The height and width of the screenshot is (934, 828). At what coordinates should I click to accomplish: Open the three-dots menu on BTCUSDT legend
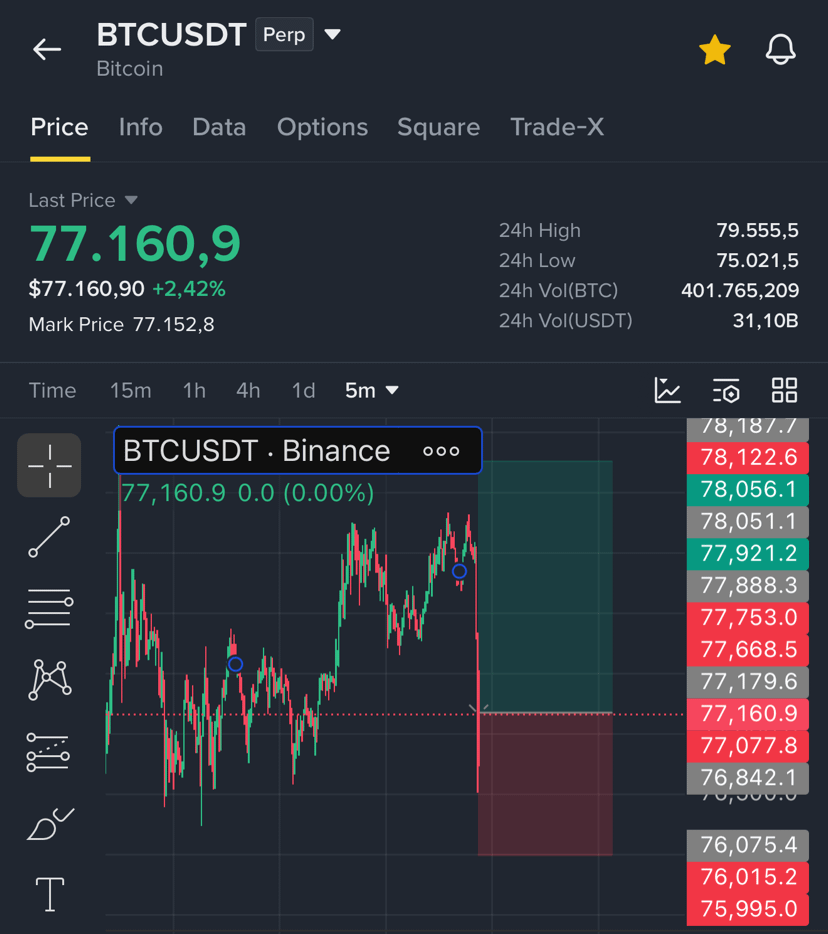441,451
